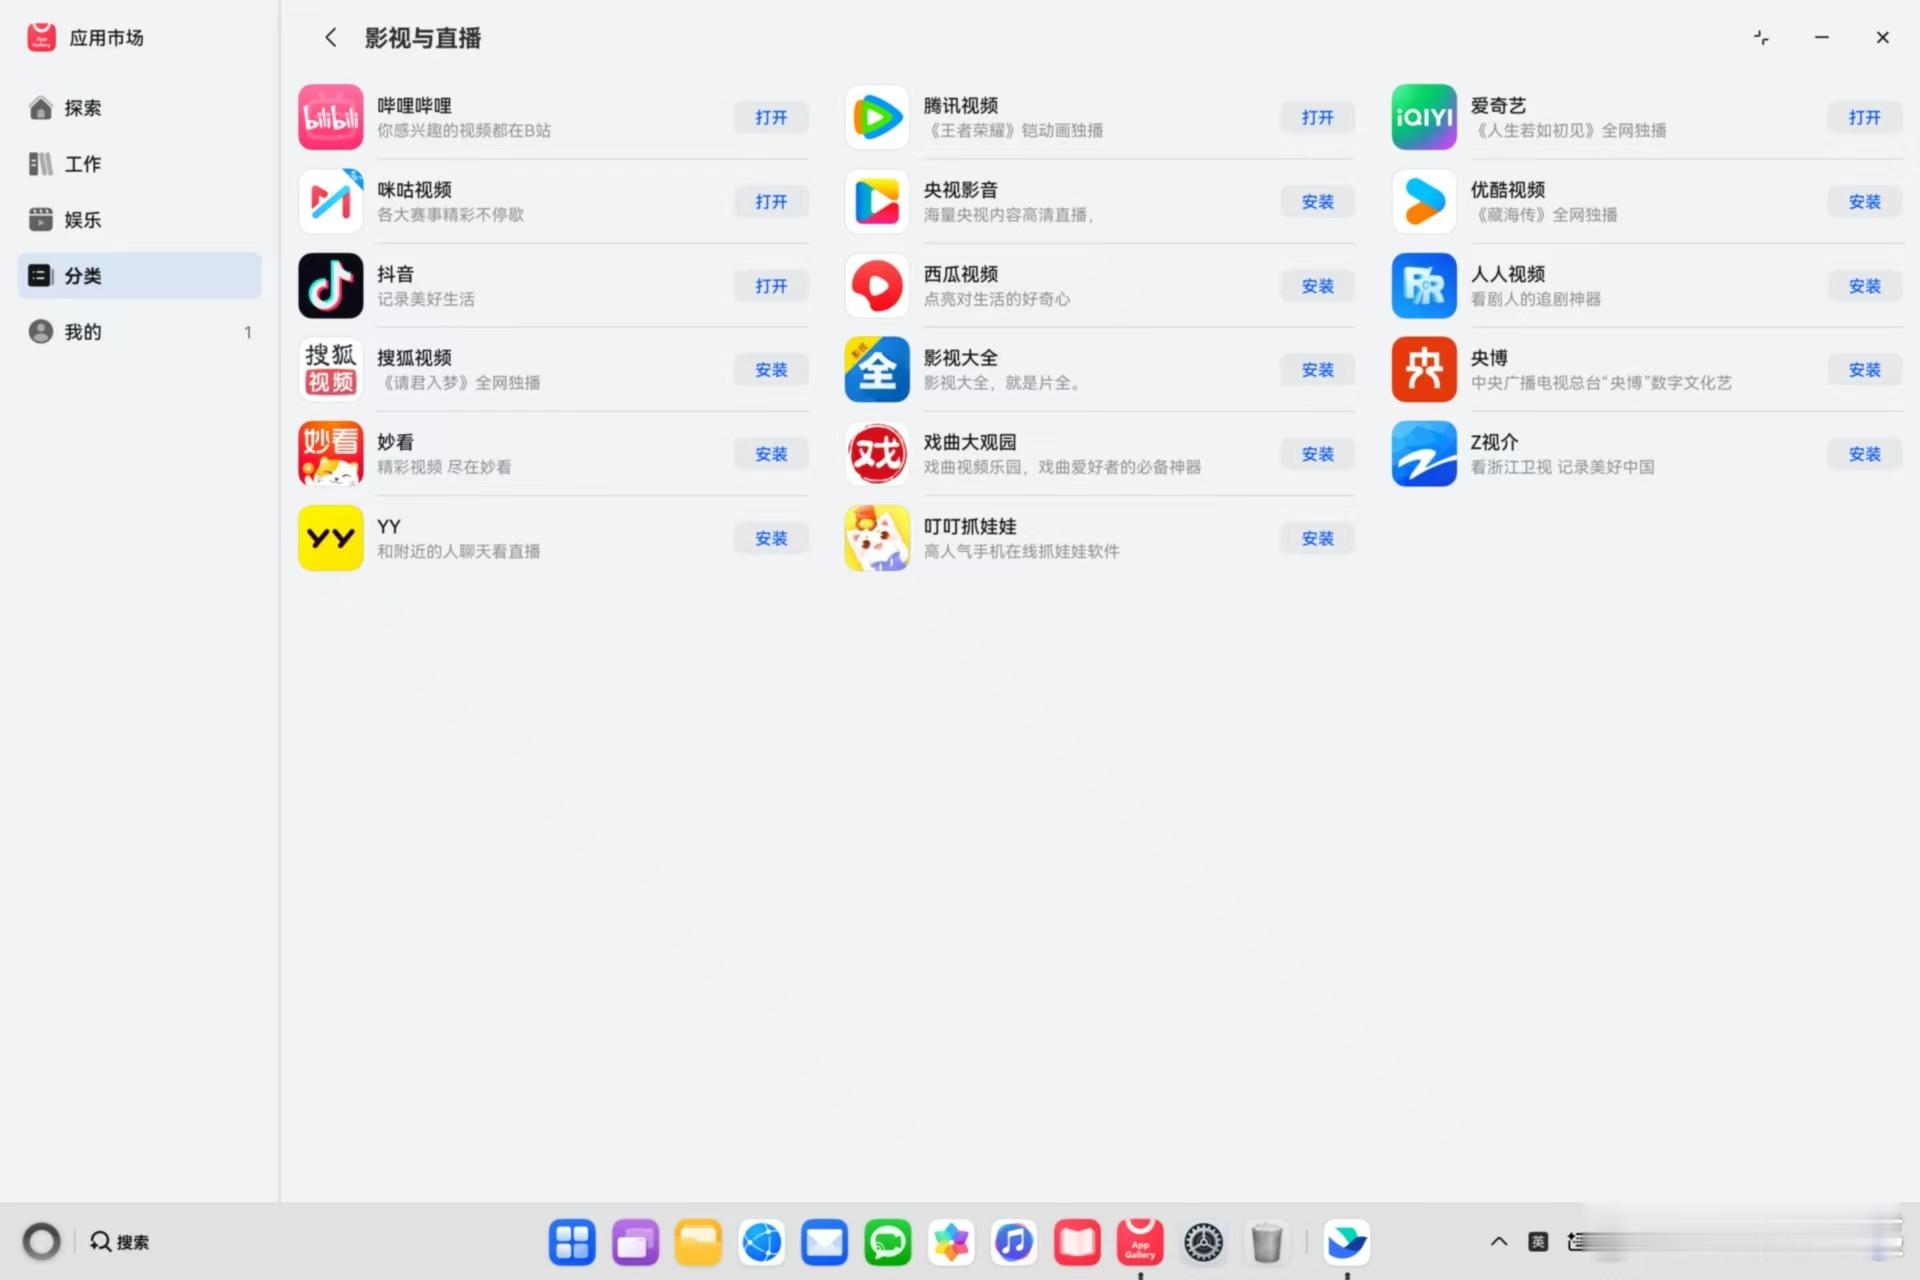Install YY with its 安装 button
This screenshot has height=1280, width=1920.
[771, 538]
